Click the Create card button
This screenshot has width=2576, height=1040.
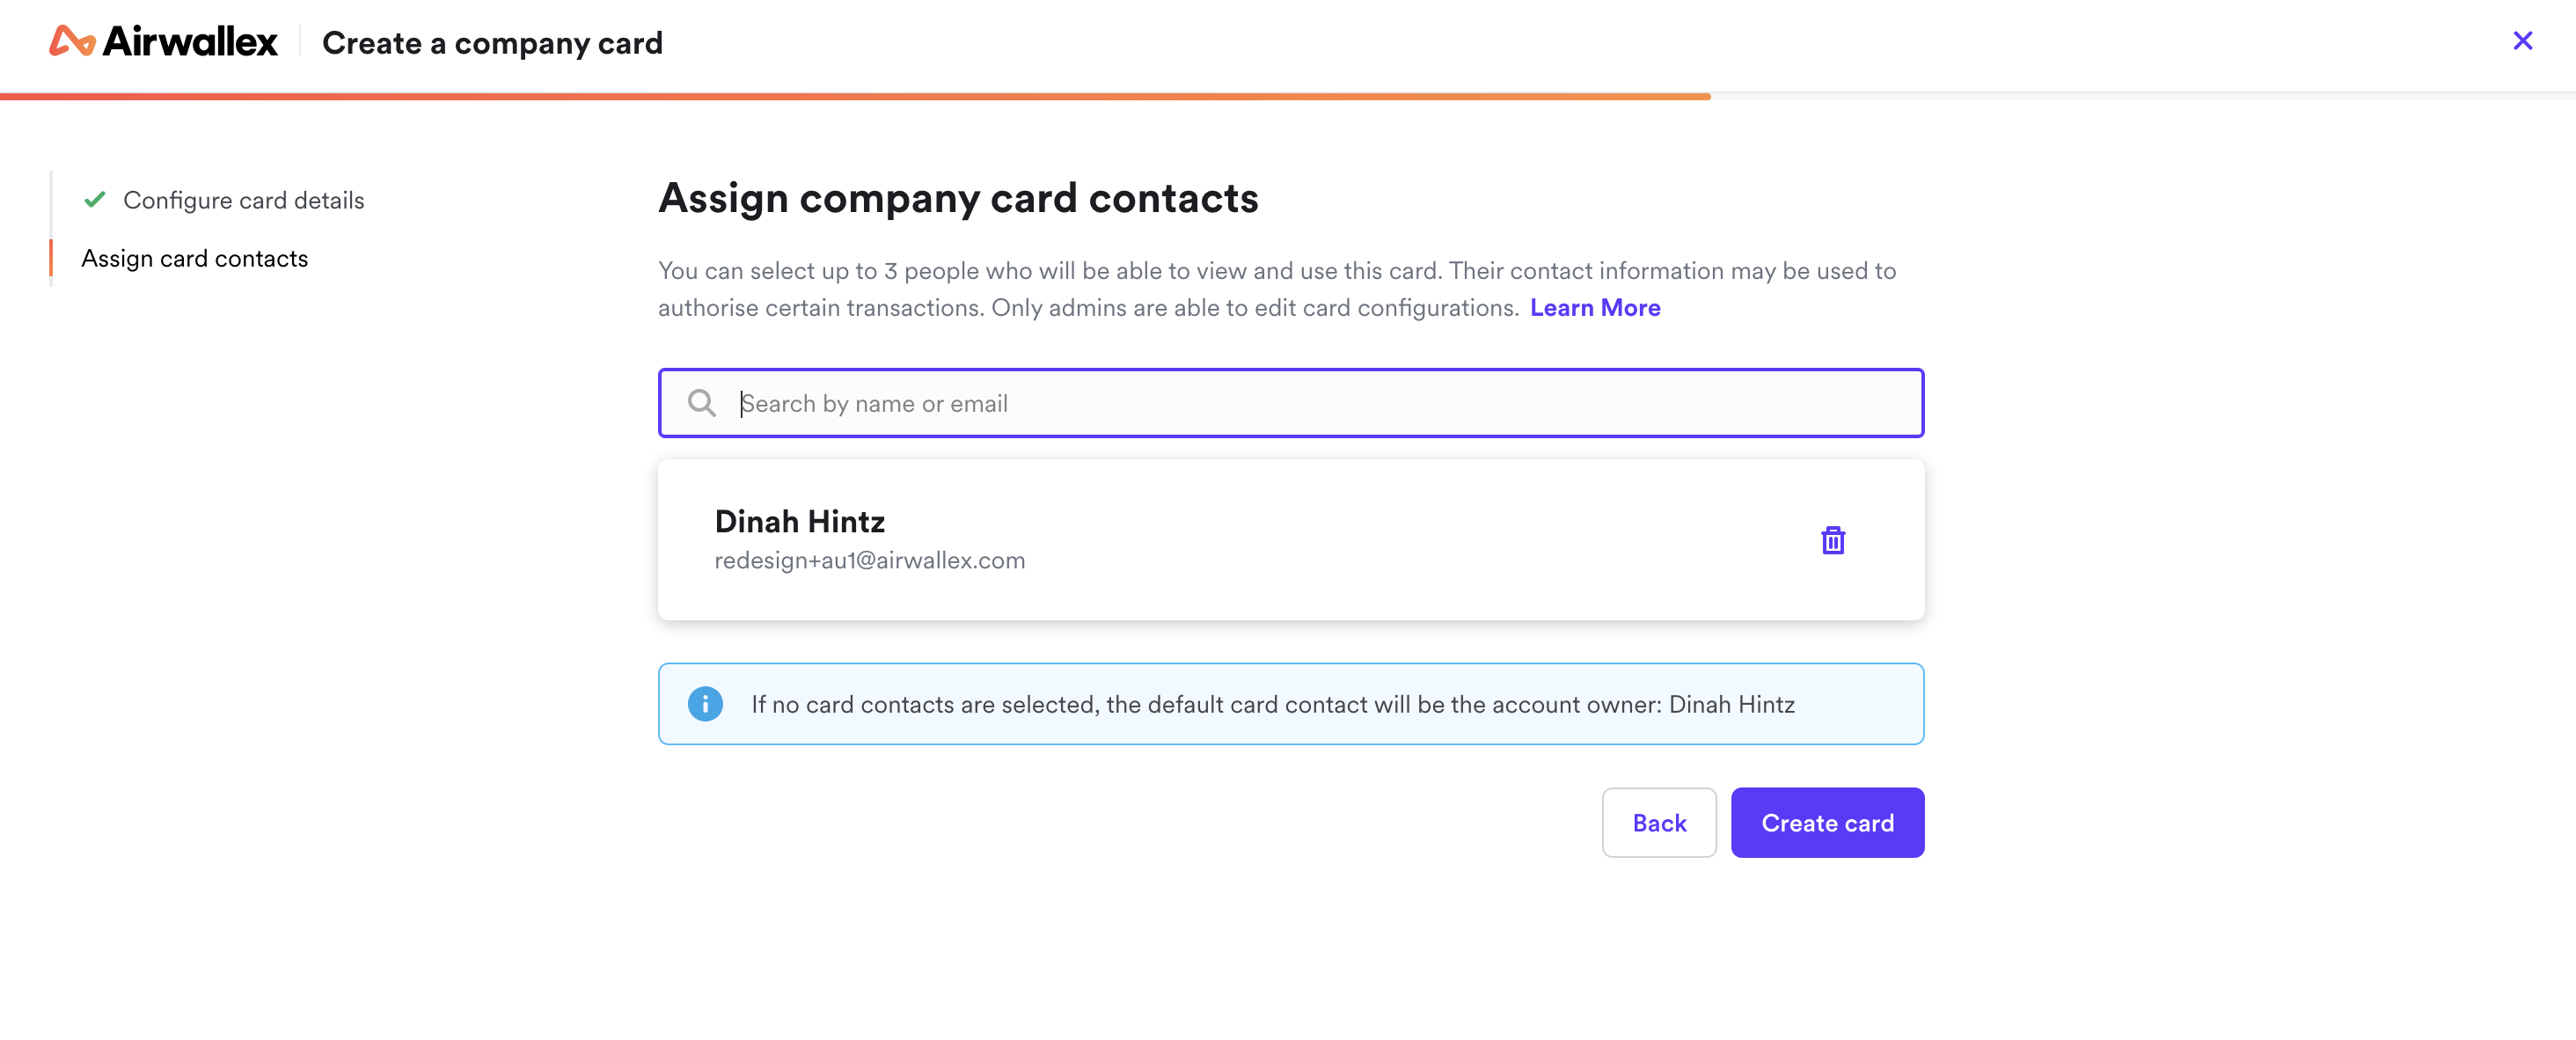pyautogui.click(x=1827, y=822)
